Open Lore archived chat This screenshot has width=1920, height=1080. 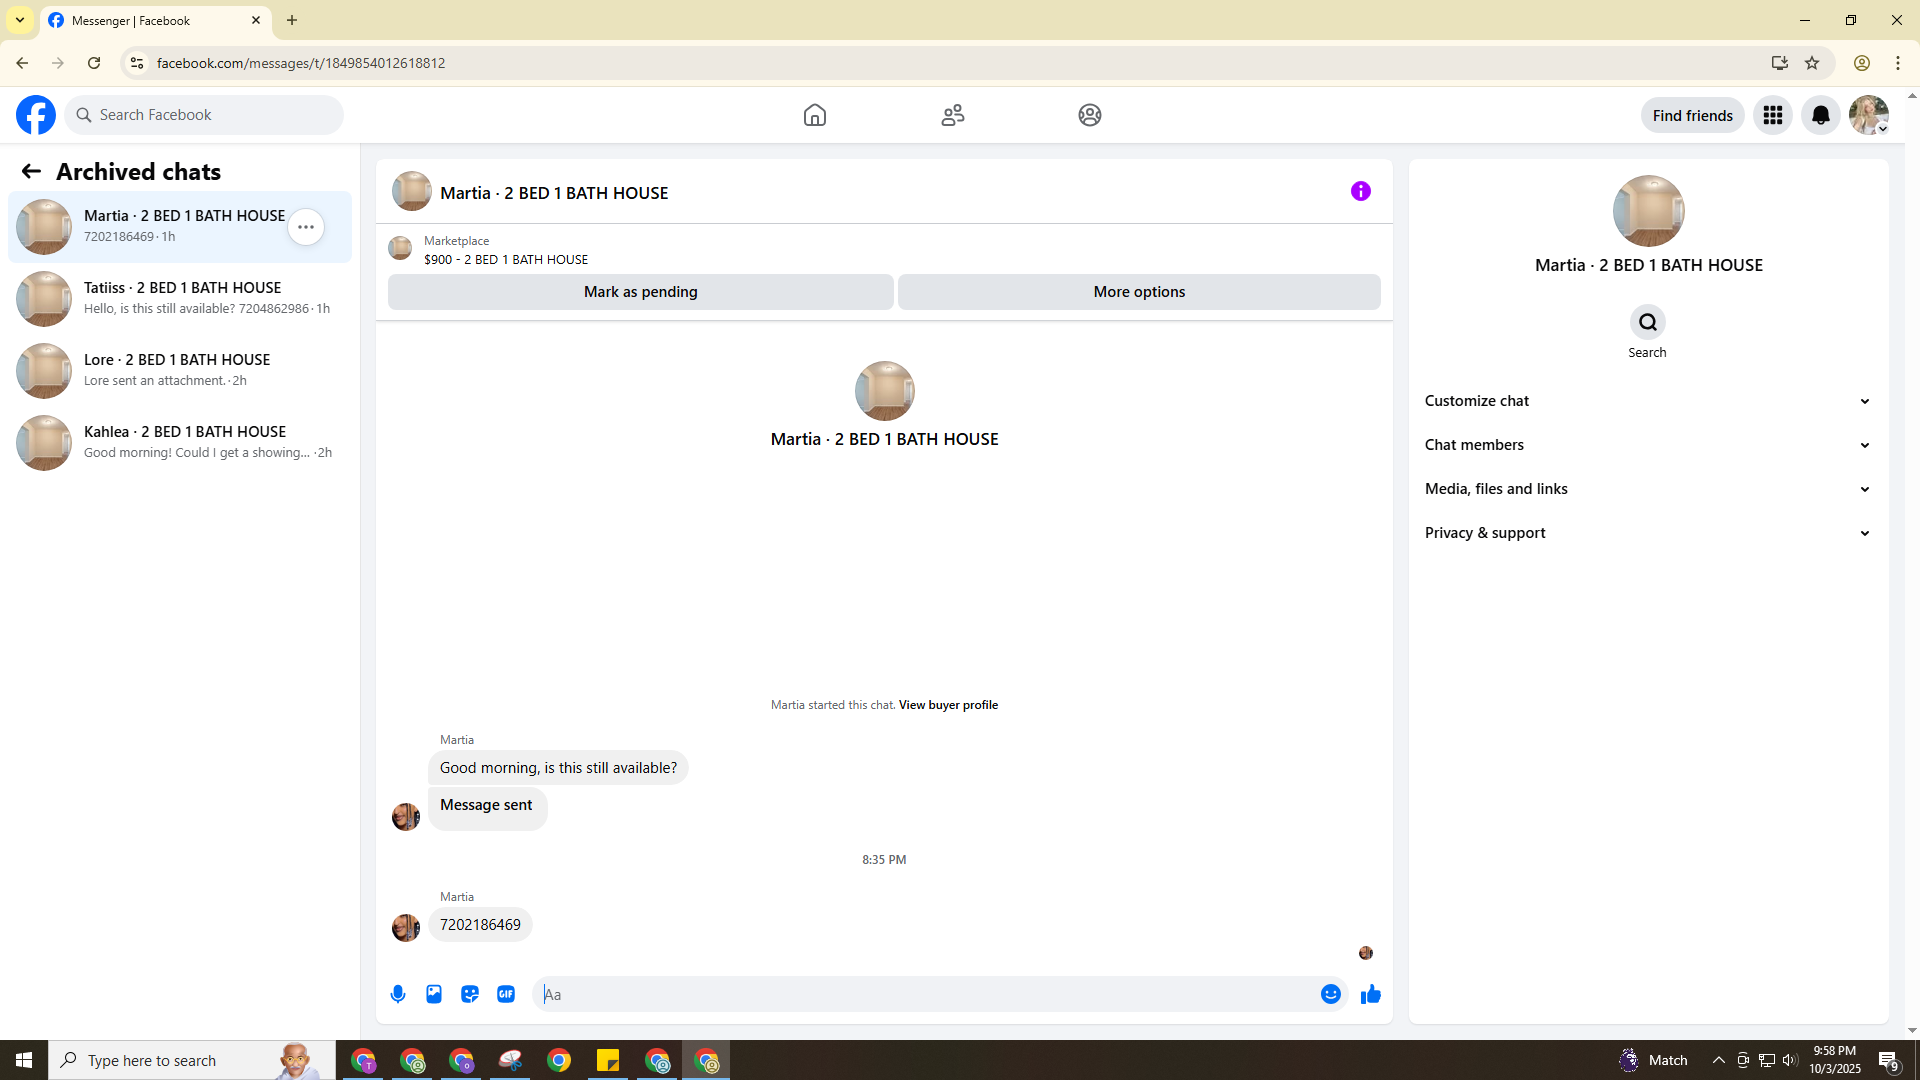180,371
